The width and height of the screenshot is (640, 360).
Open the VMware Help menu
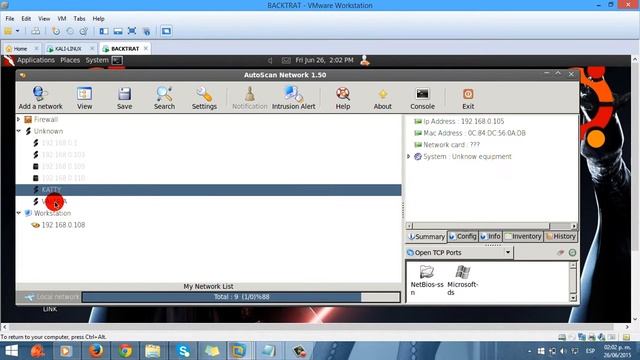[98, 19]
